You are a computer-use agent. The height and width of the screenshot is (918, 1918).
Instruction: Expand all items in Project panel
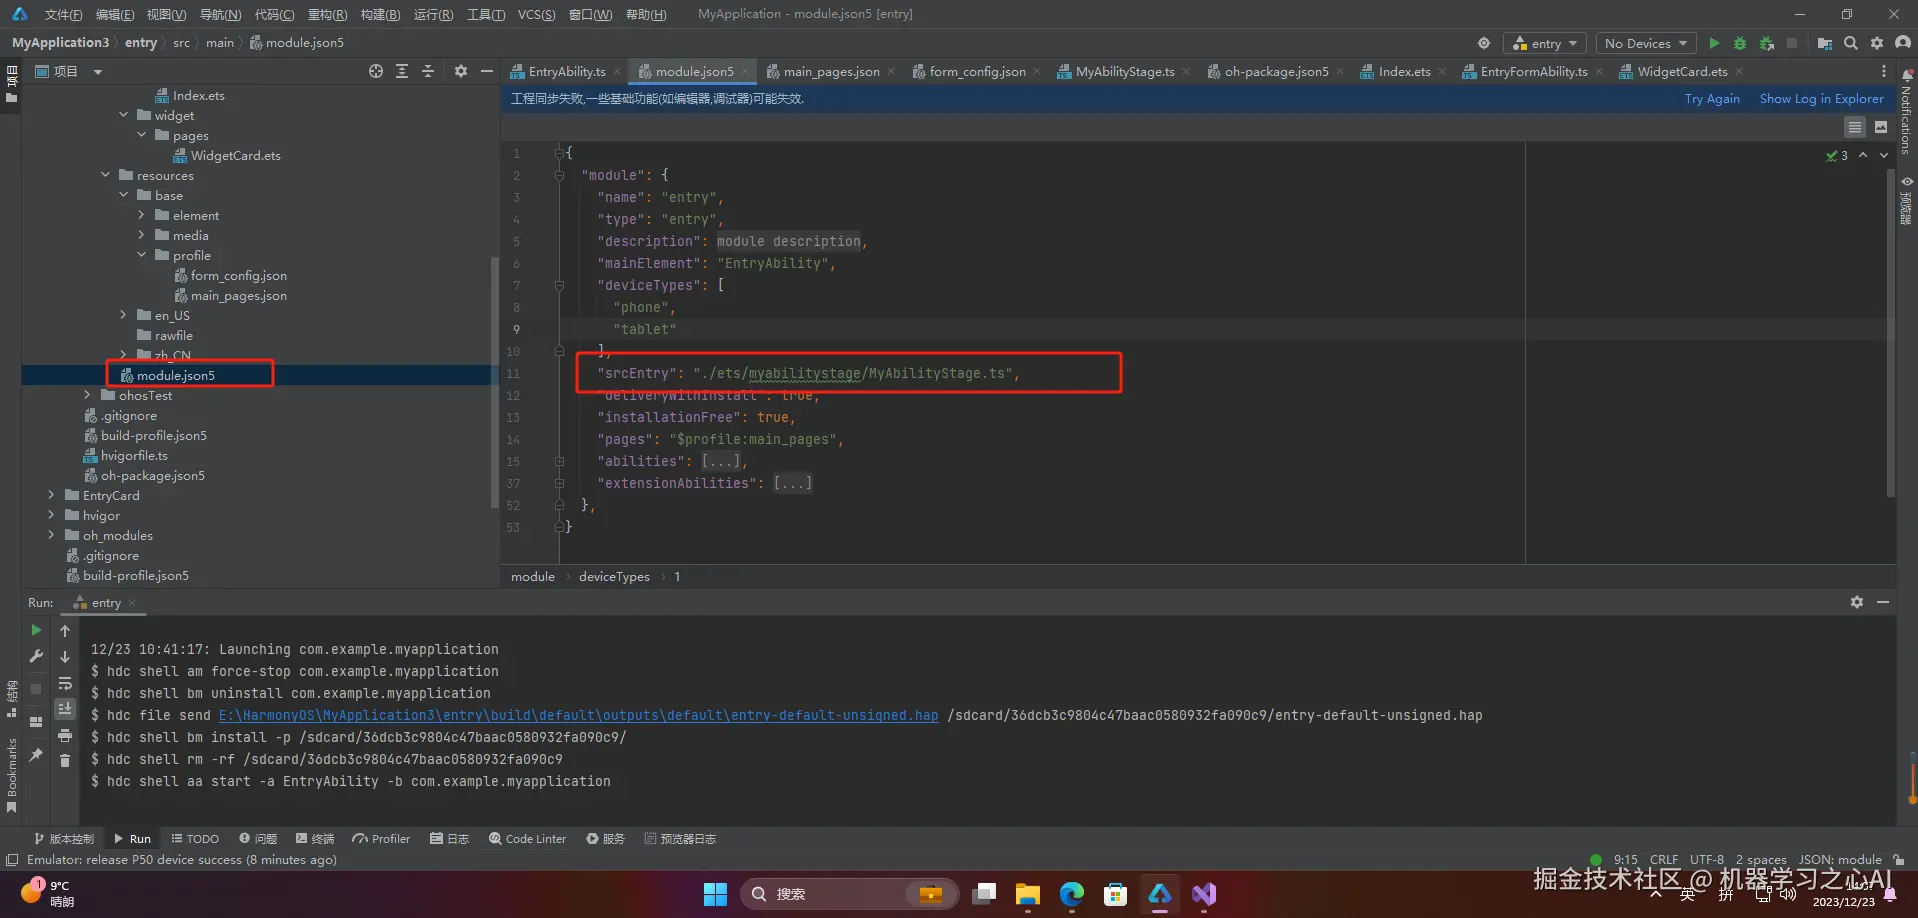401,71
